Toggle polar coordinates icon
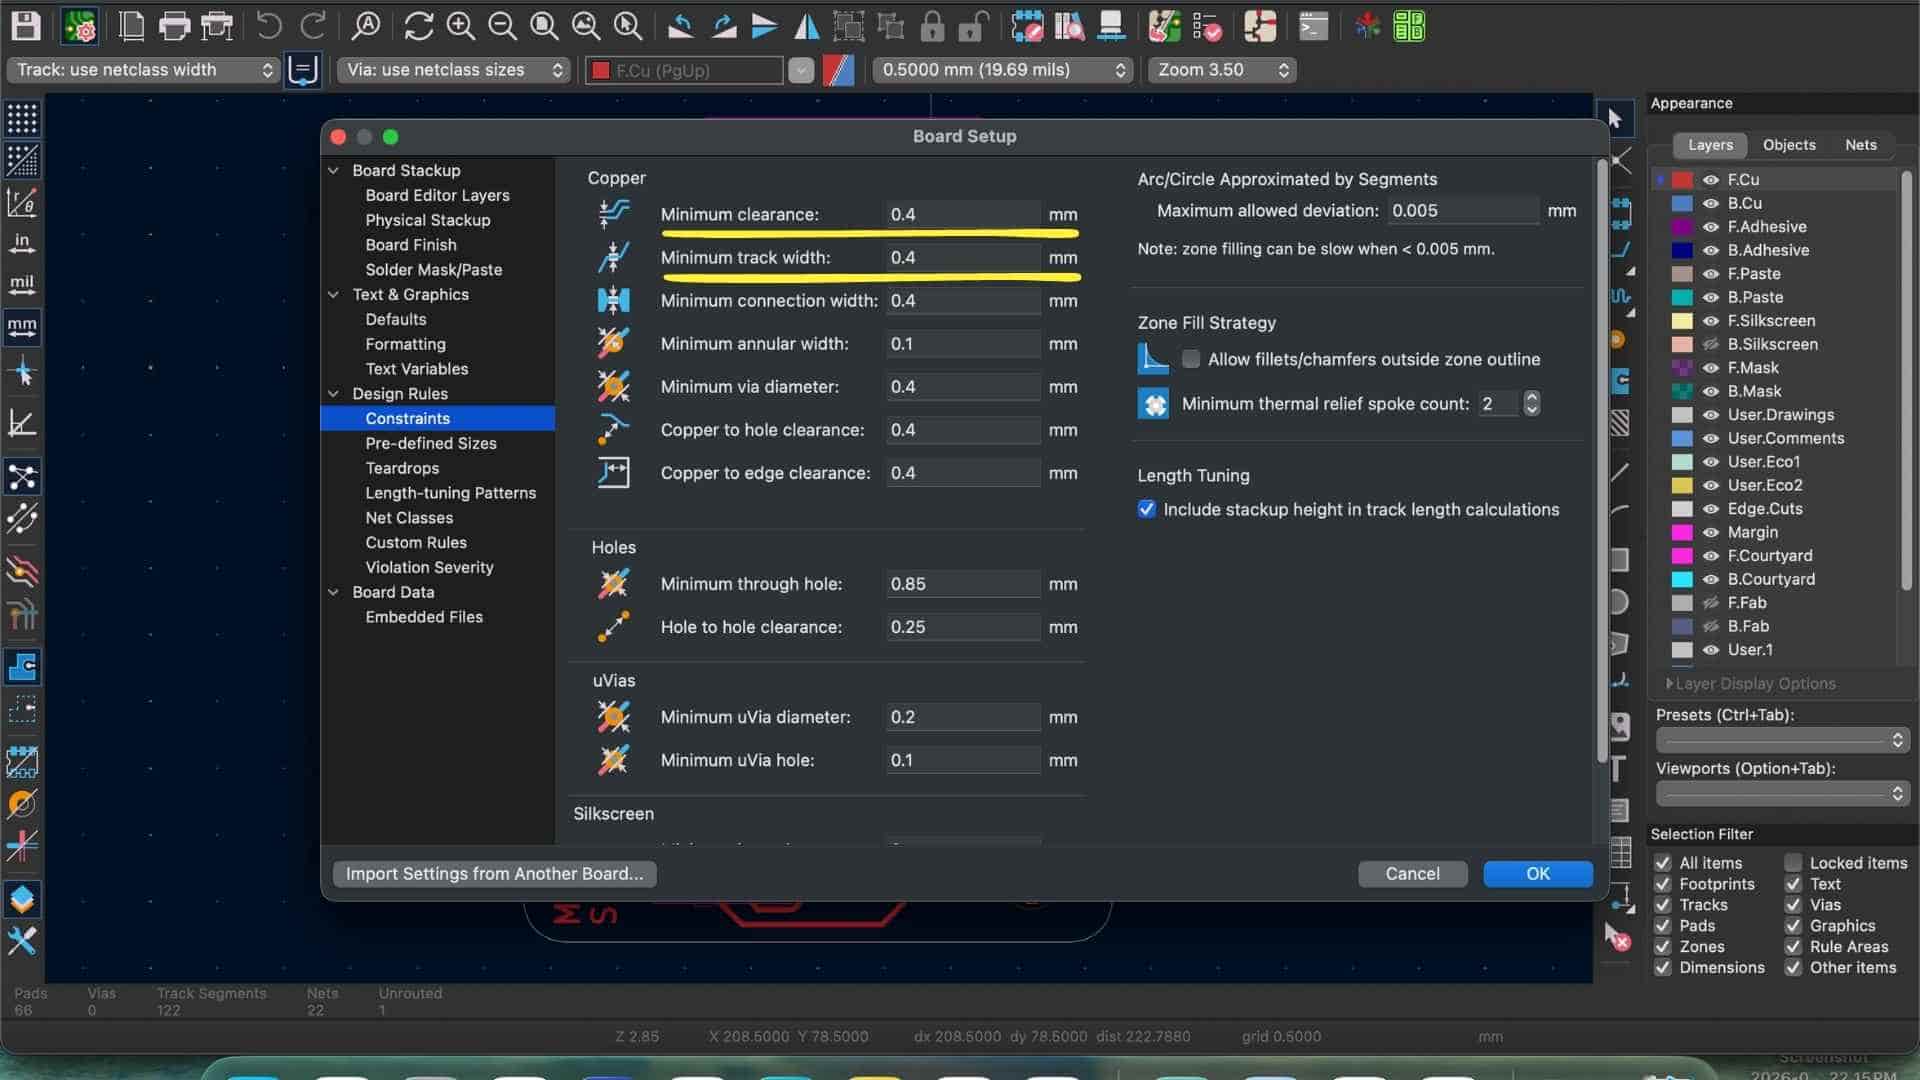This screenshot has width=1920, height=1080. pos(22,201)
